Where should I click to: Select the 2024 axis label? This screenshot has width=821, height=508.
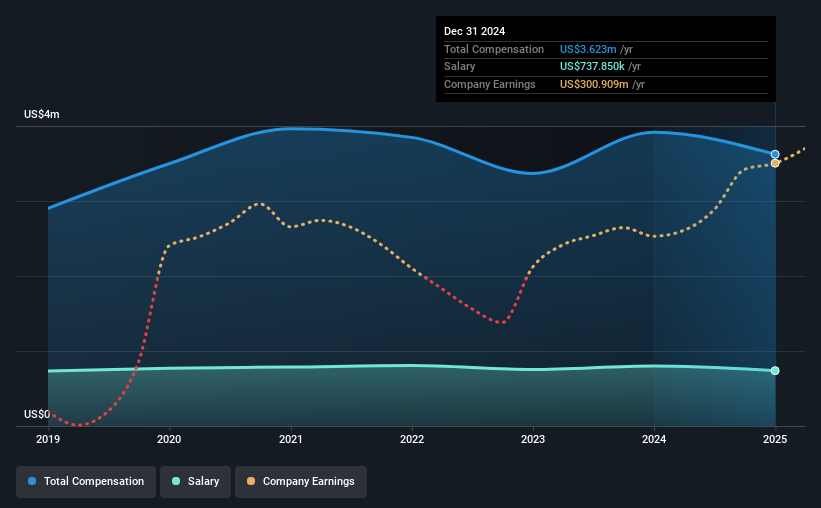(654, 439)
